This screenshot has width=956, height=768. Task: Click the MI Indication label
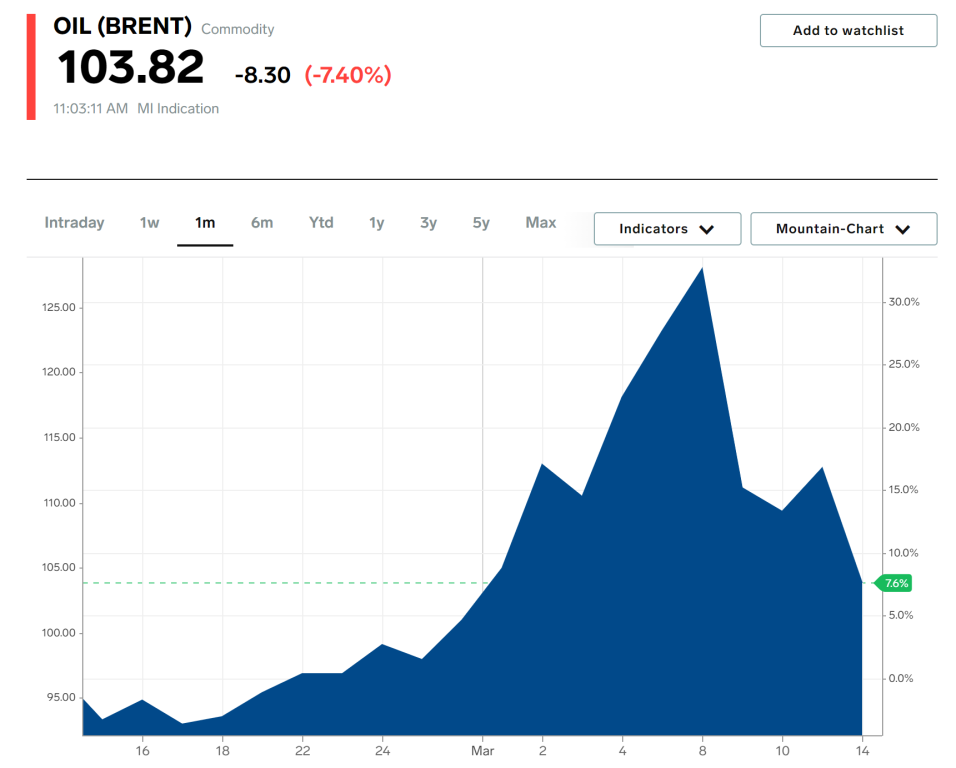click(x=178, y=108)
